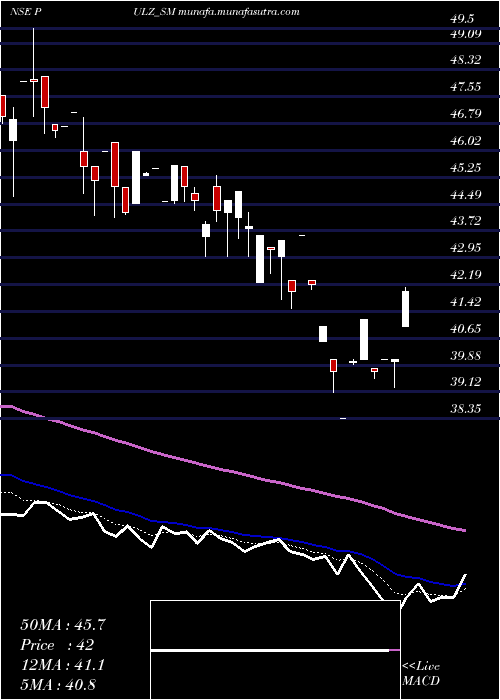This screenshot has width=500, height=700.
Task: Click the munafa.munafasutra.com chart title text
Action: (x=238, y=12)
